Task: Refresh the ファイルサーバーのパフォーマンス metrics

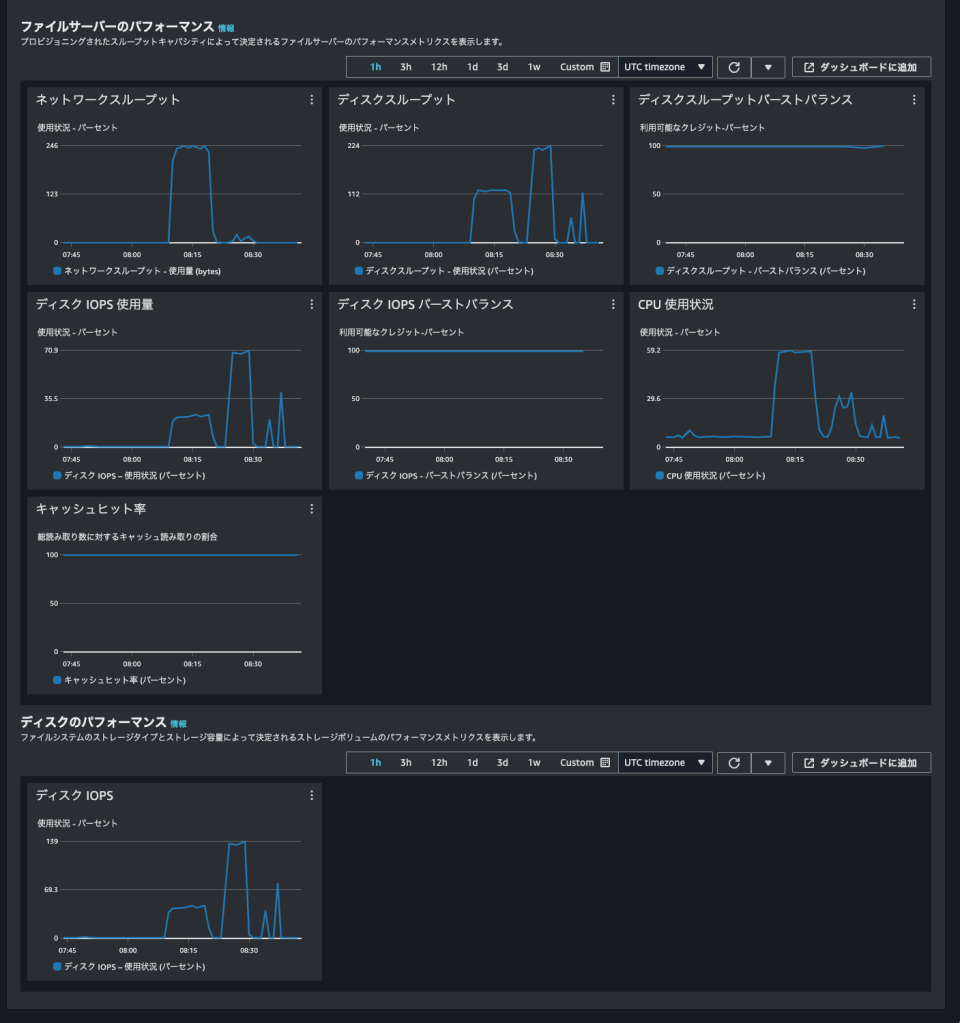Action: 733,67
